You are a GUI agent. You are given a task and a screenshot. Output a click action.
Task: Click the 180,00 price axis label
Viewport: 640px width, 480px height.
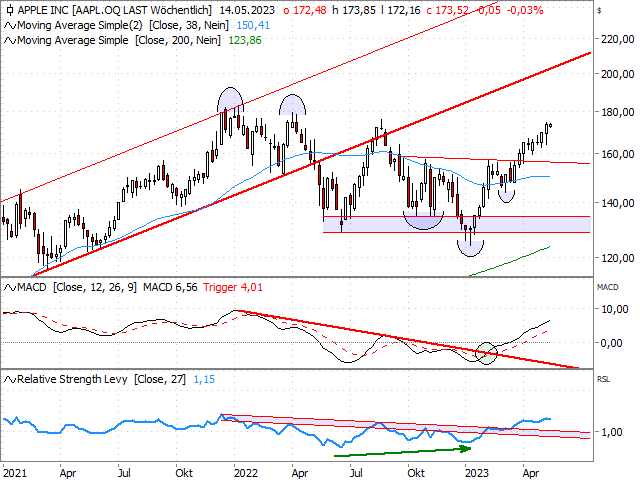[618, 112]
